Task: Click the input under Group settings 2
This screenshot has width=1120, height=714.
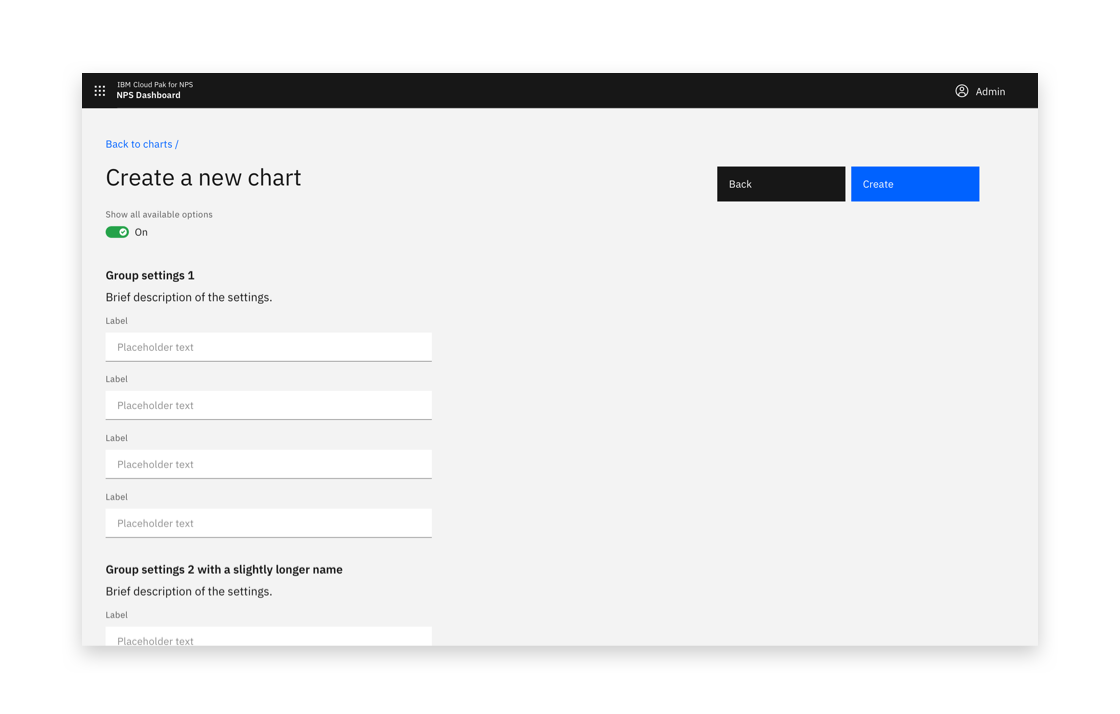Action: (x=268, y=638)
